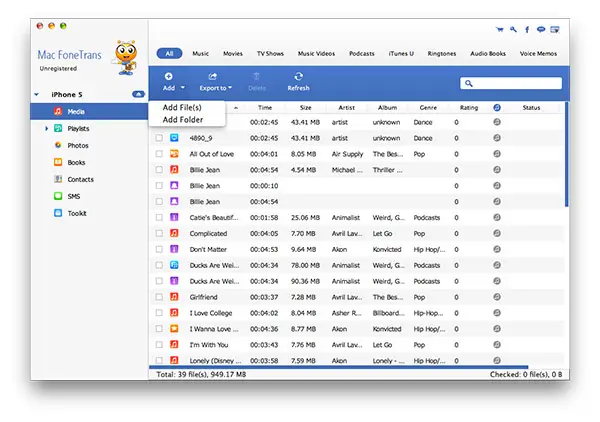The width and height of the screenshot is (600, 422).
Task: Click the round icon in the column header
Action: pos(497,108)
